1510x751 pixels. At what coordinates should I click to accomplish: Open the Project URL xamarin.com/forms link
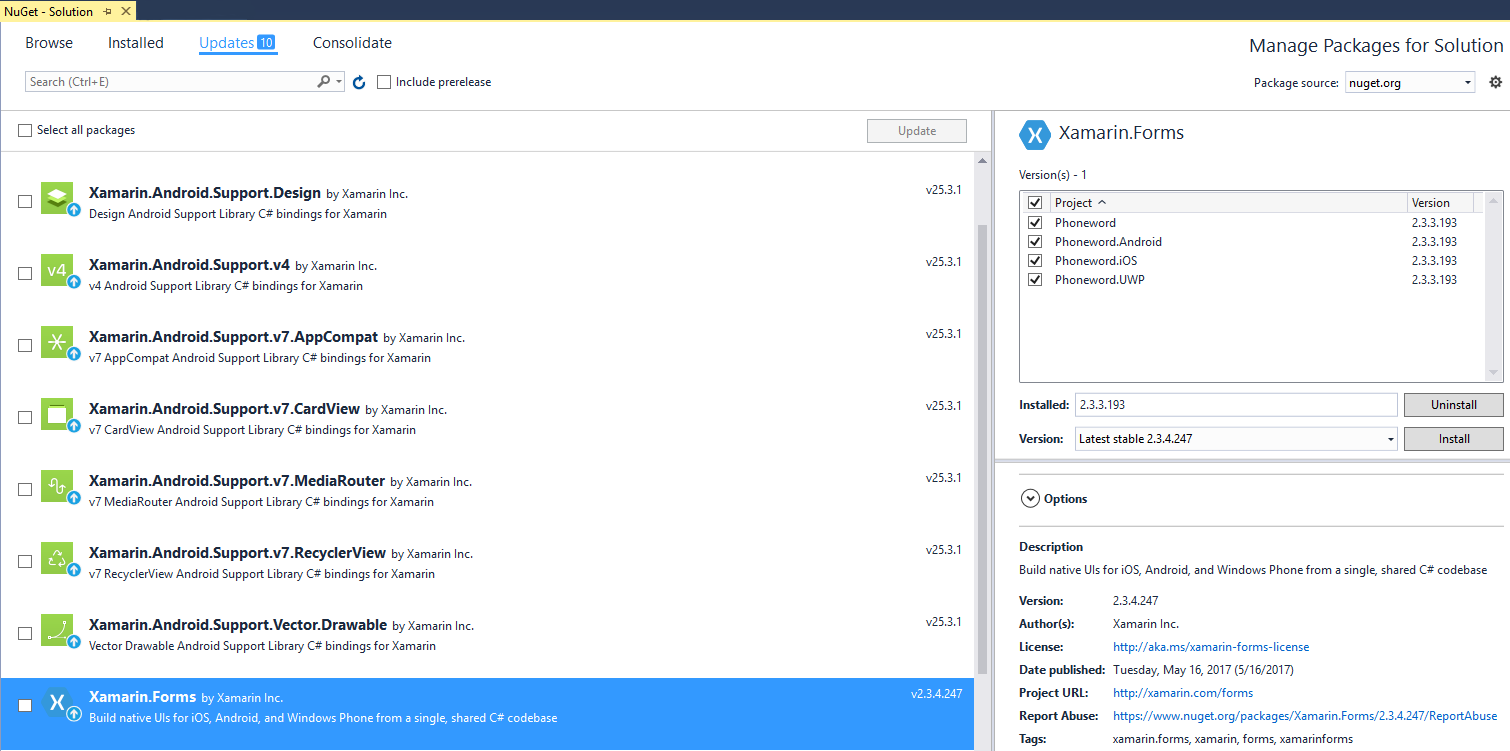pos(1183,693)
